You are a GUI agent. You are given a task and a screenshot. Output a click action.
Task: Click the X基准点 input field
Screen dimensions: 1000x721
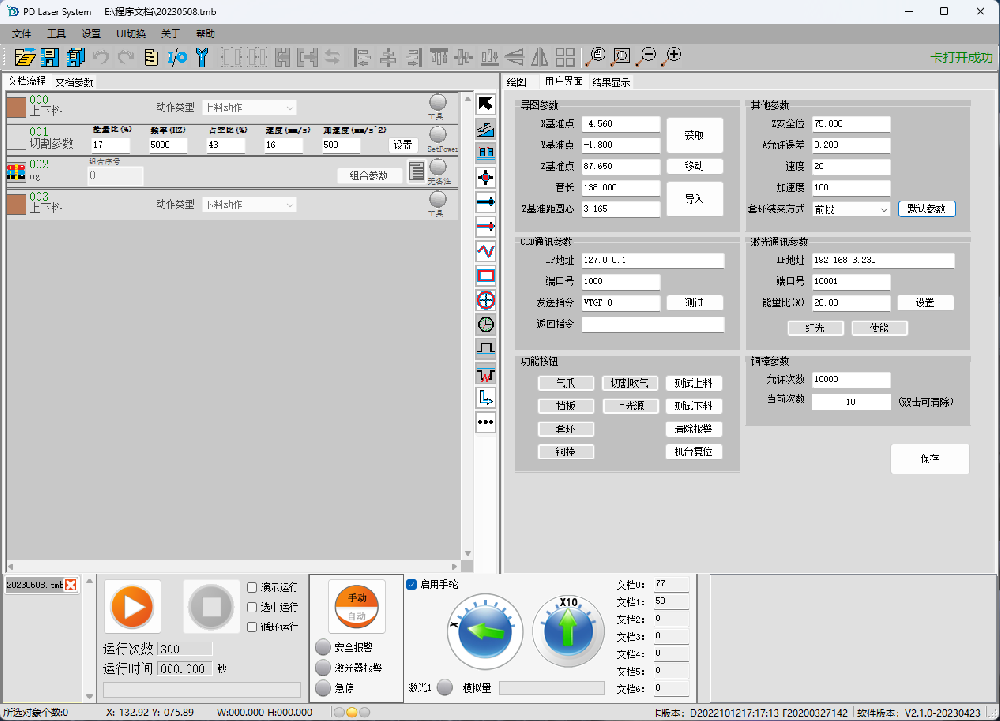pyautogui.click(x=621, y=124)
